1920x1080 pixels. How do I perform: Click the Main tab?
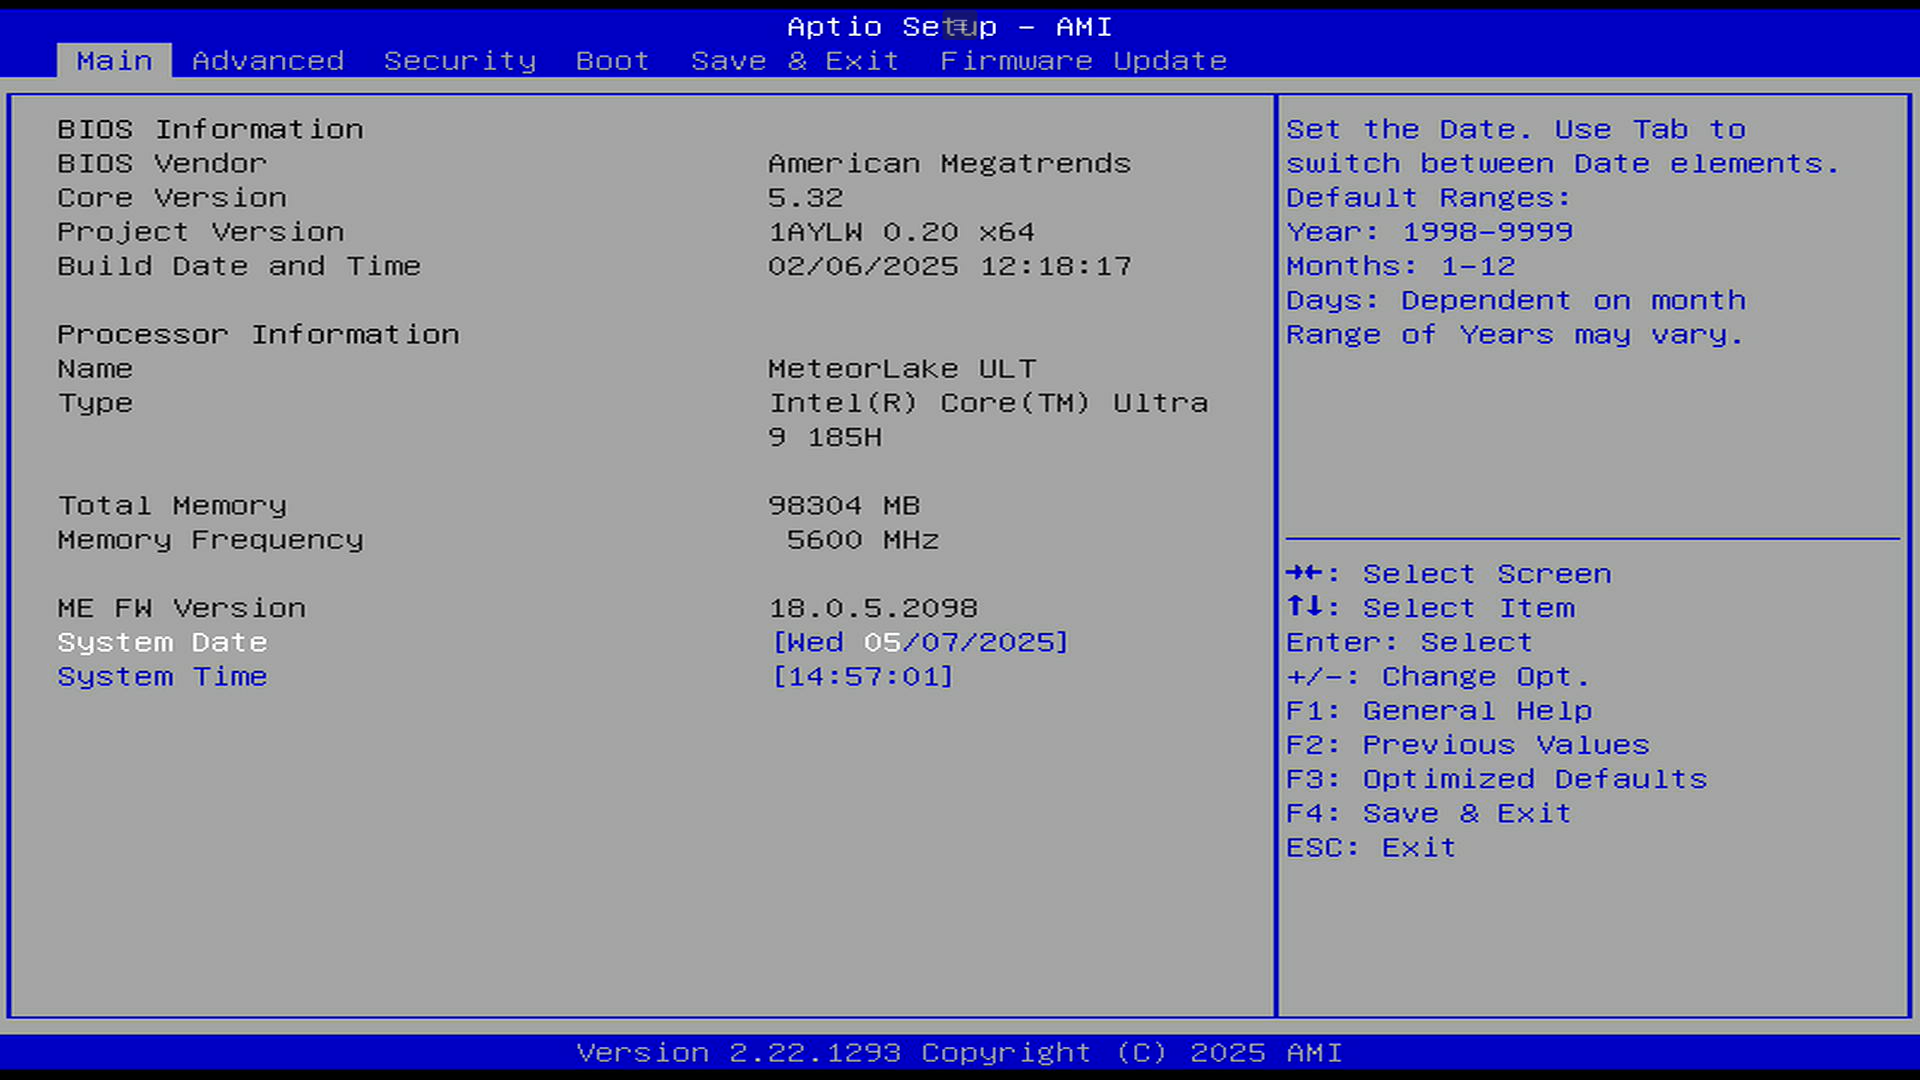[x=114, y=61]
